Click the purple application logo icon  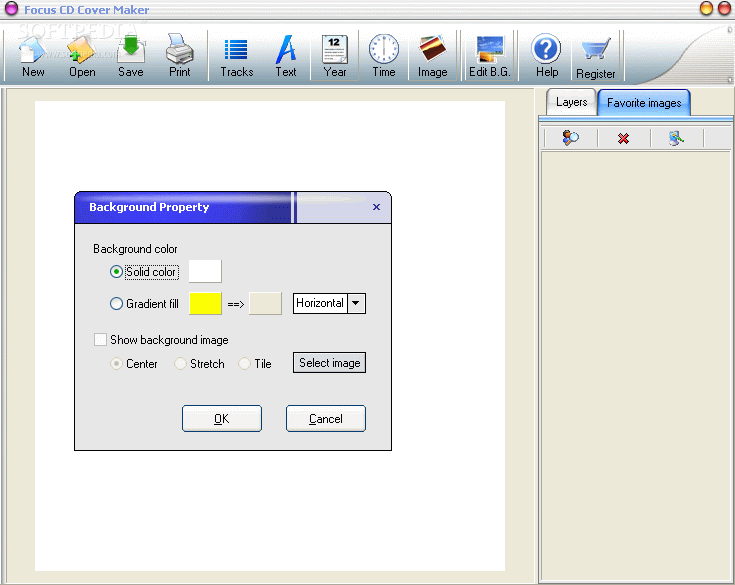click(x=11, y=8)
